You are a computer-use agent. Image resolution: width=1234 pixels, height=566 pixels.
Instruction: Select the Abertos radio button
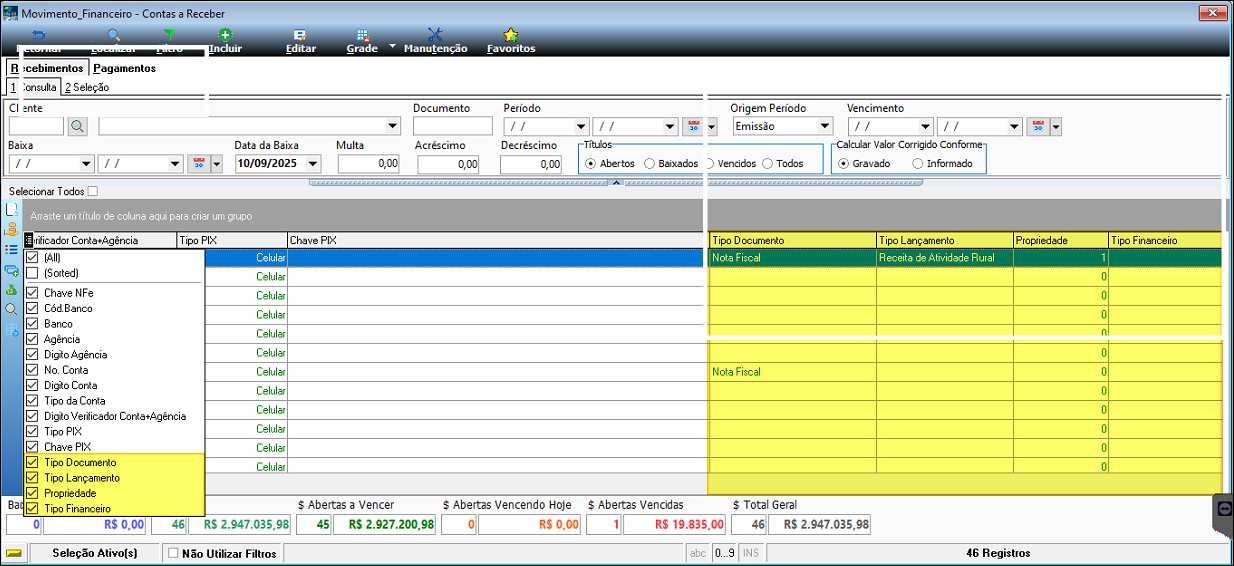(x=591, y=163)
